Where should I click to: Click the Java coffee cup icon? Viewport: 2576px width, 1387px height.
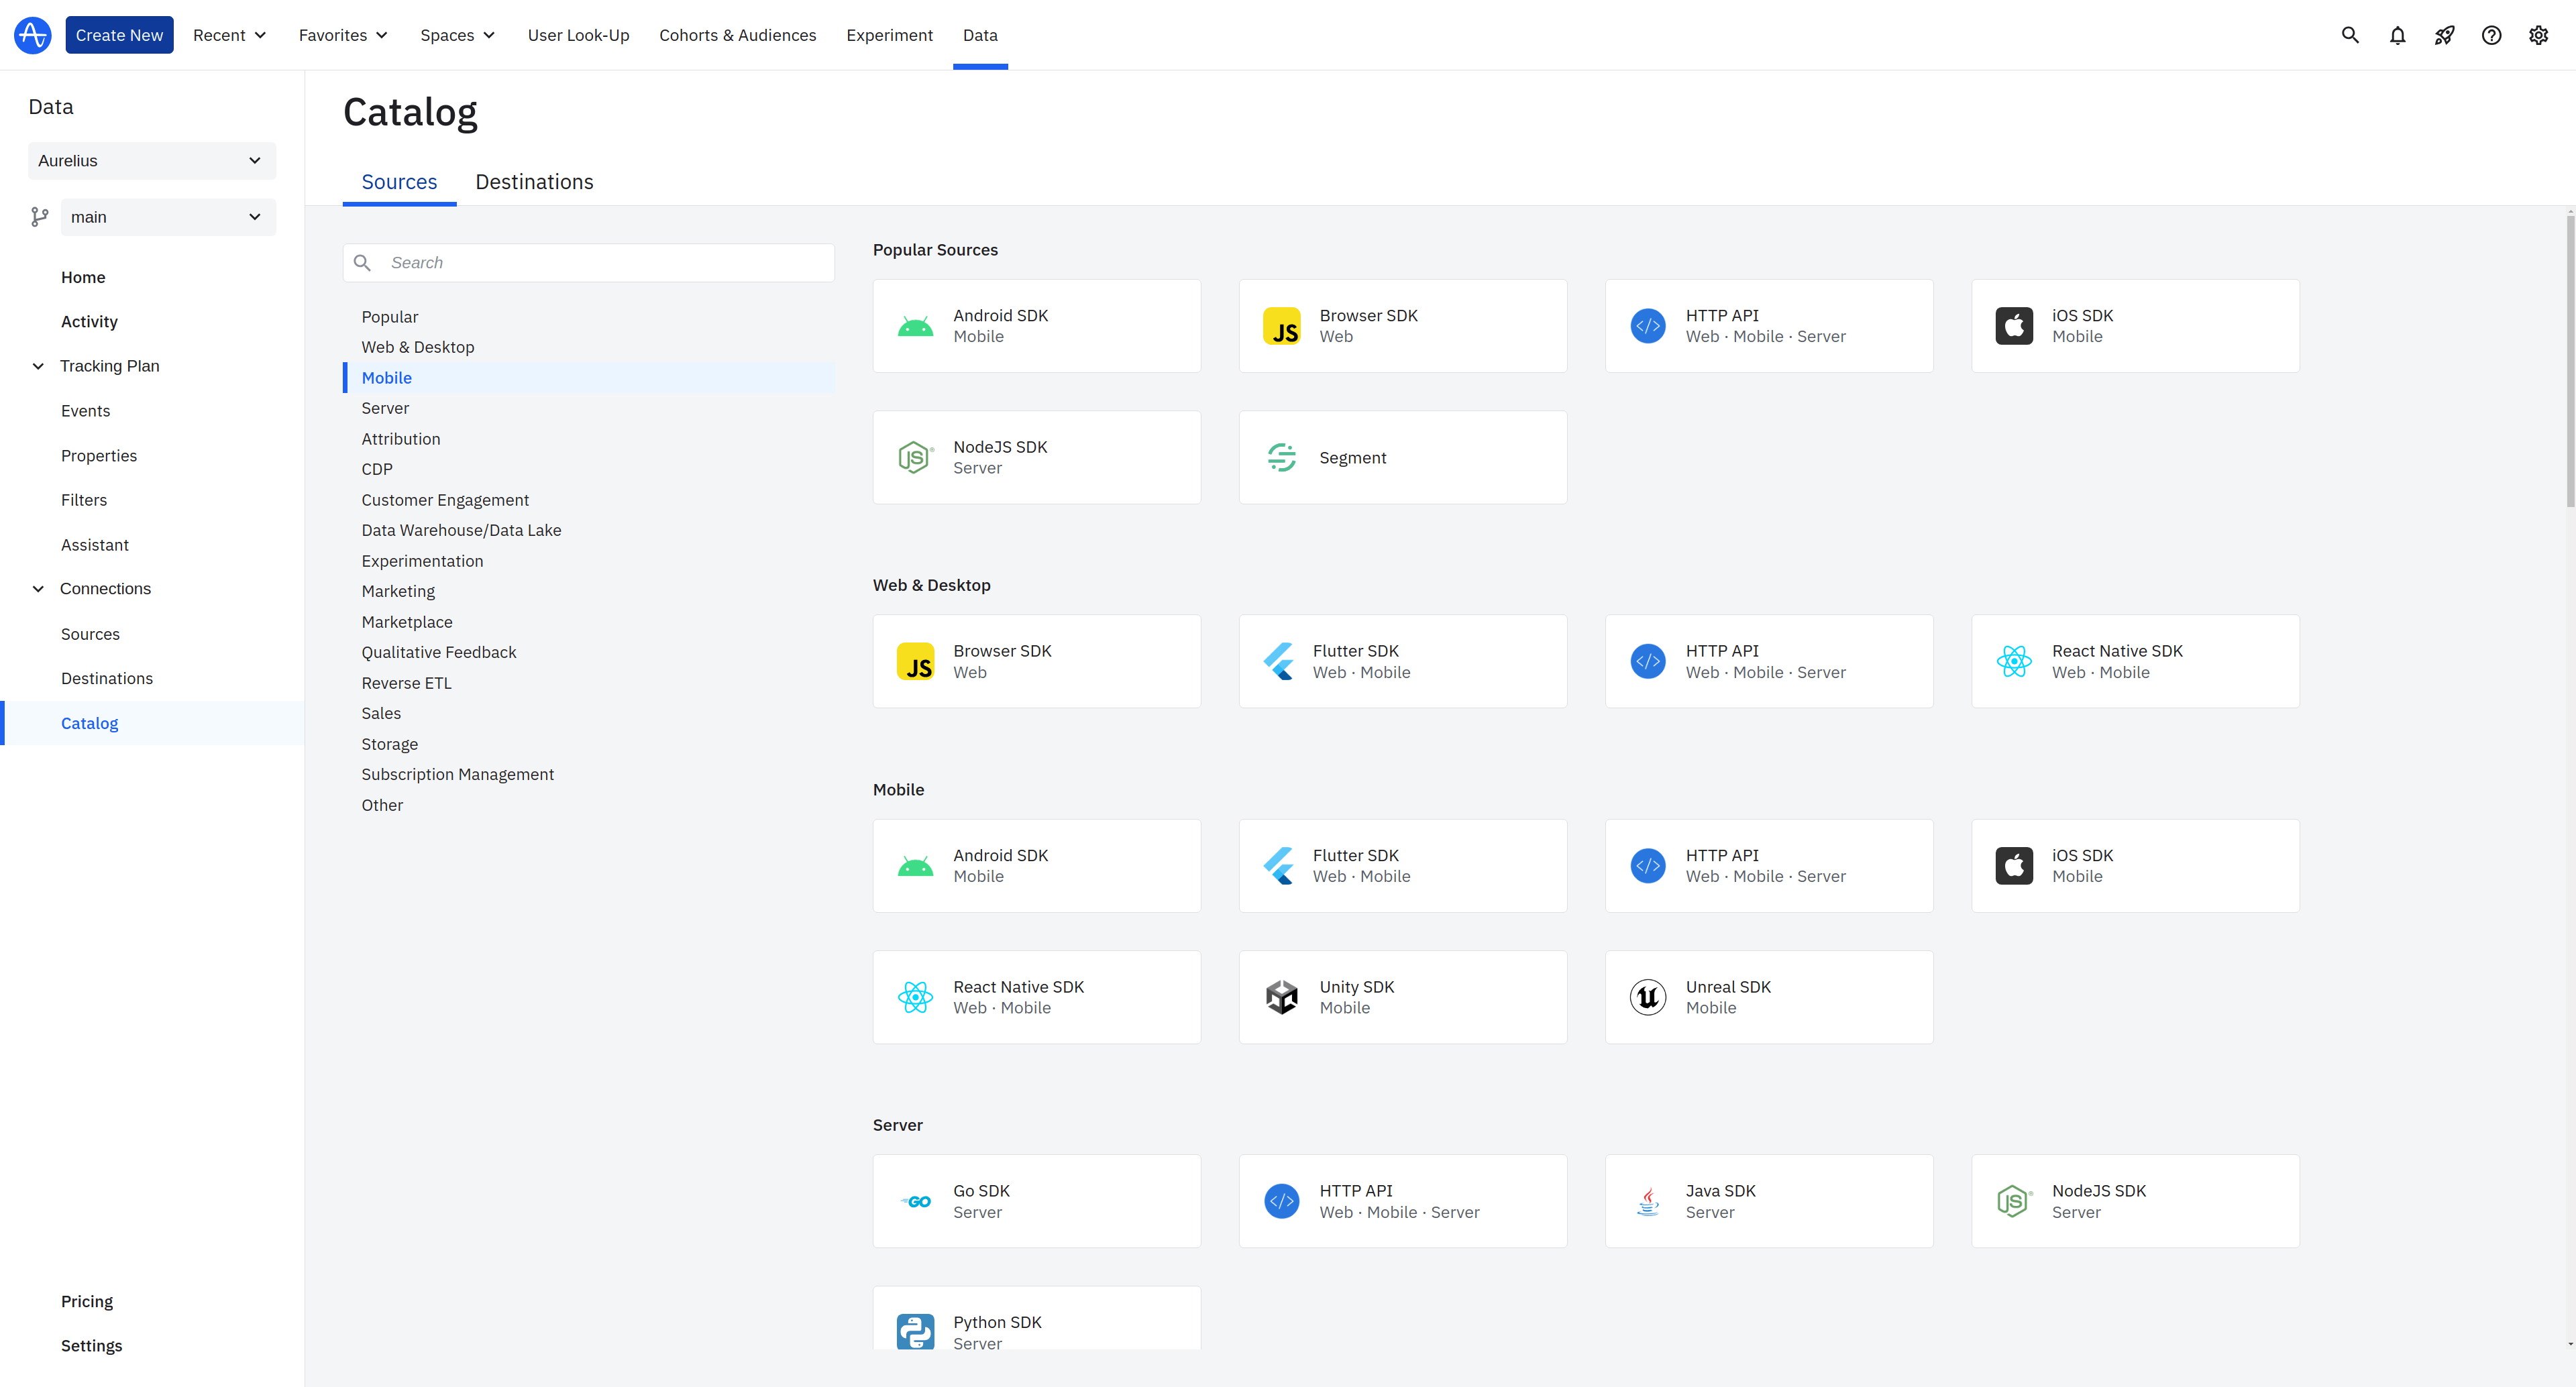(1647, 1201)
